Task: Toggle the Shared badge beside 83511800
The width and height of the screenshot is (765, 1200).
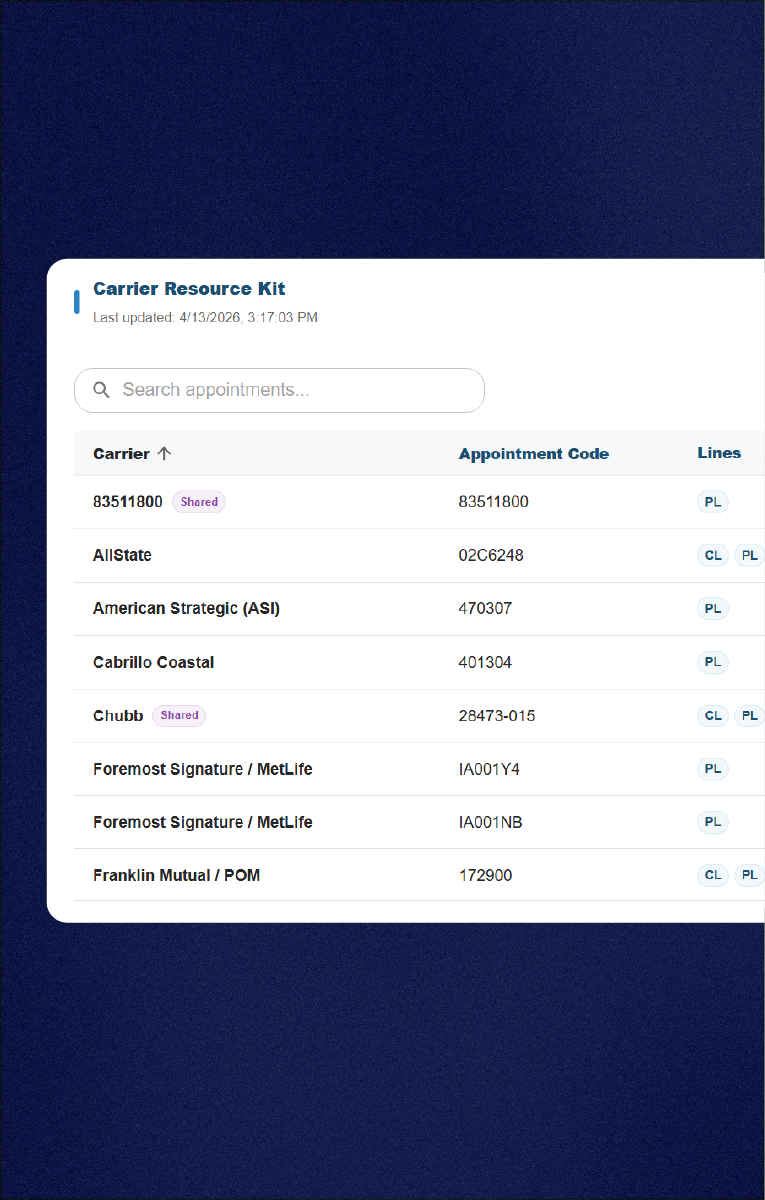Action: tap(198, 501)
